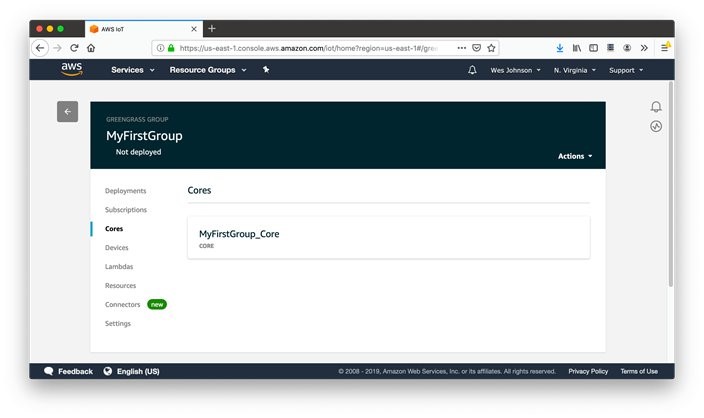Viewport: 704px width, 418px height.
Task: Select the Deployments sidebar item
Action: coord(126,191)
